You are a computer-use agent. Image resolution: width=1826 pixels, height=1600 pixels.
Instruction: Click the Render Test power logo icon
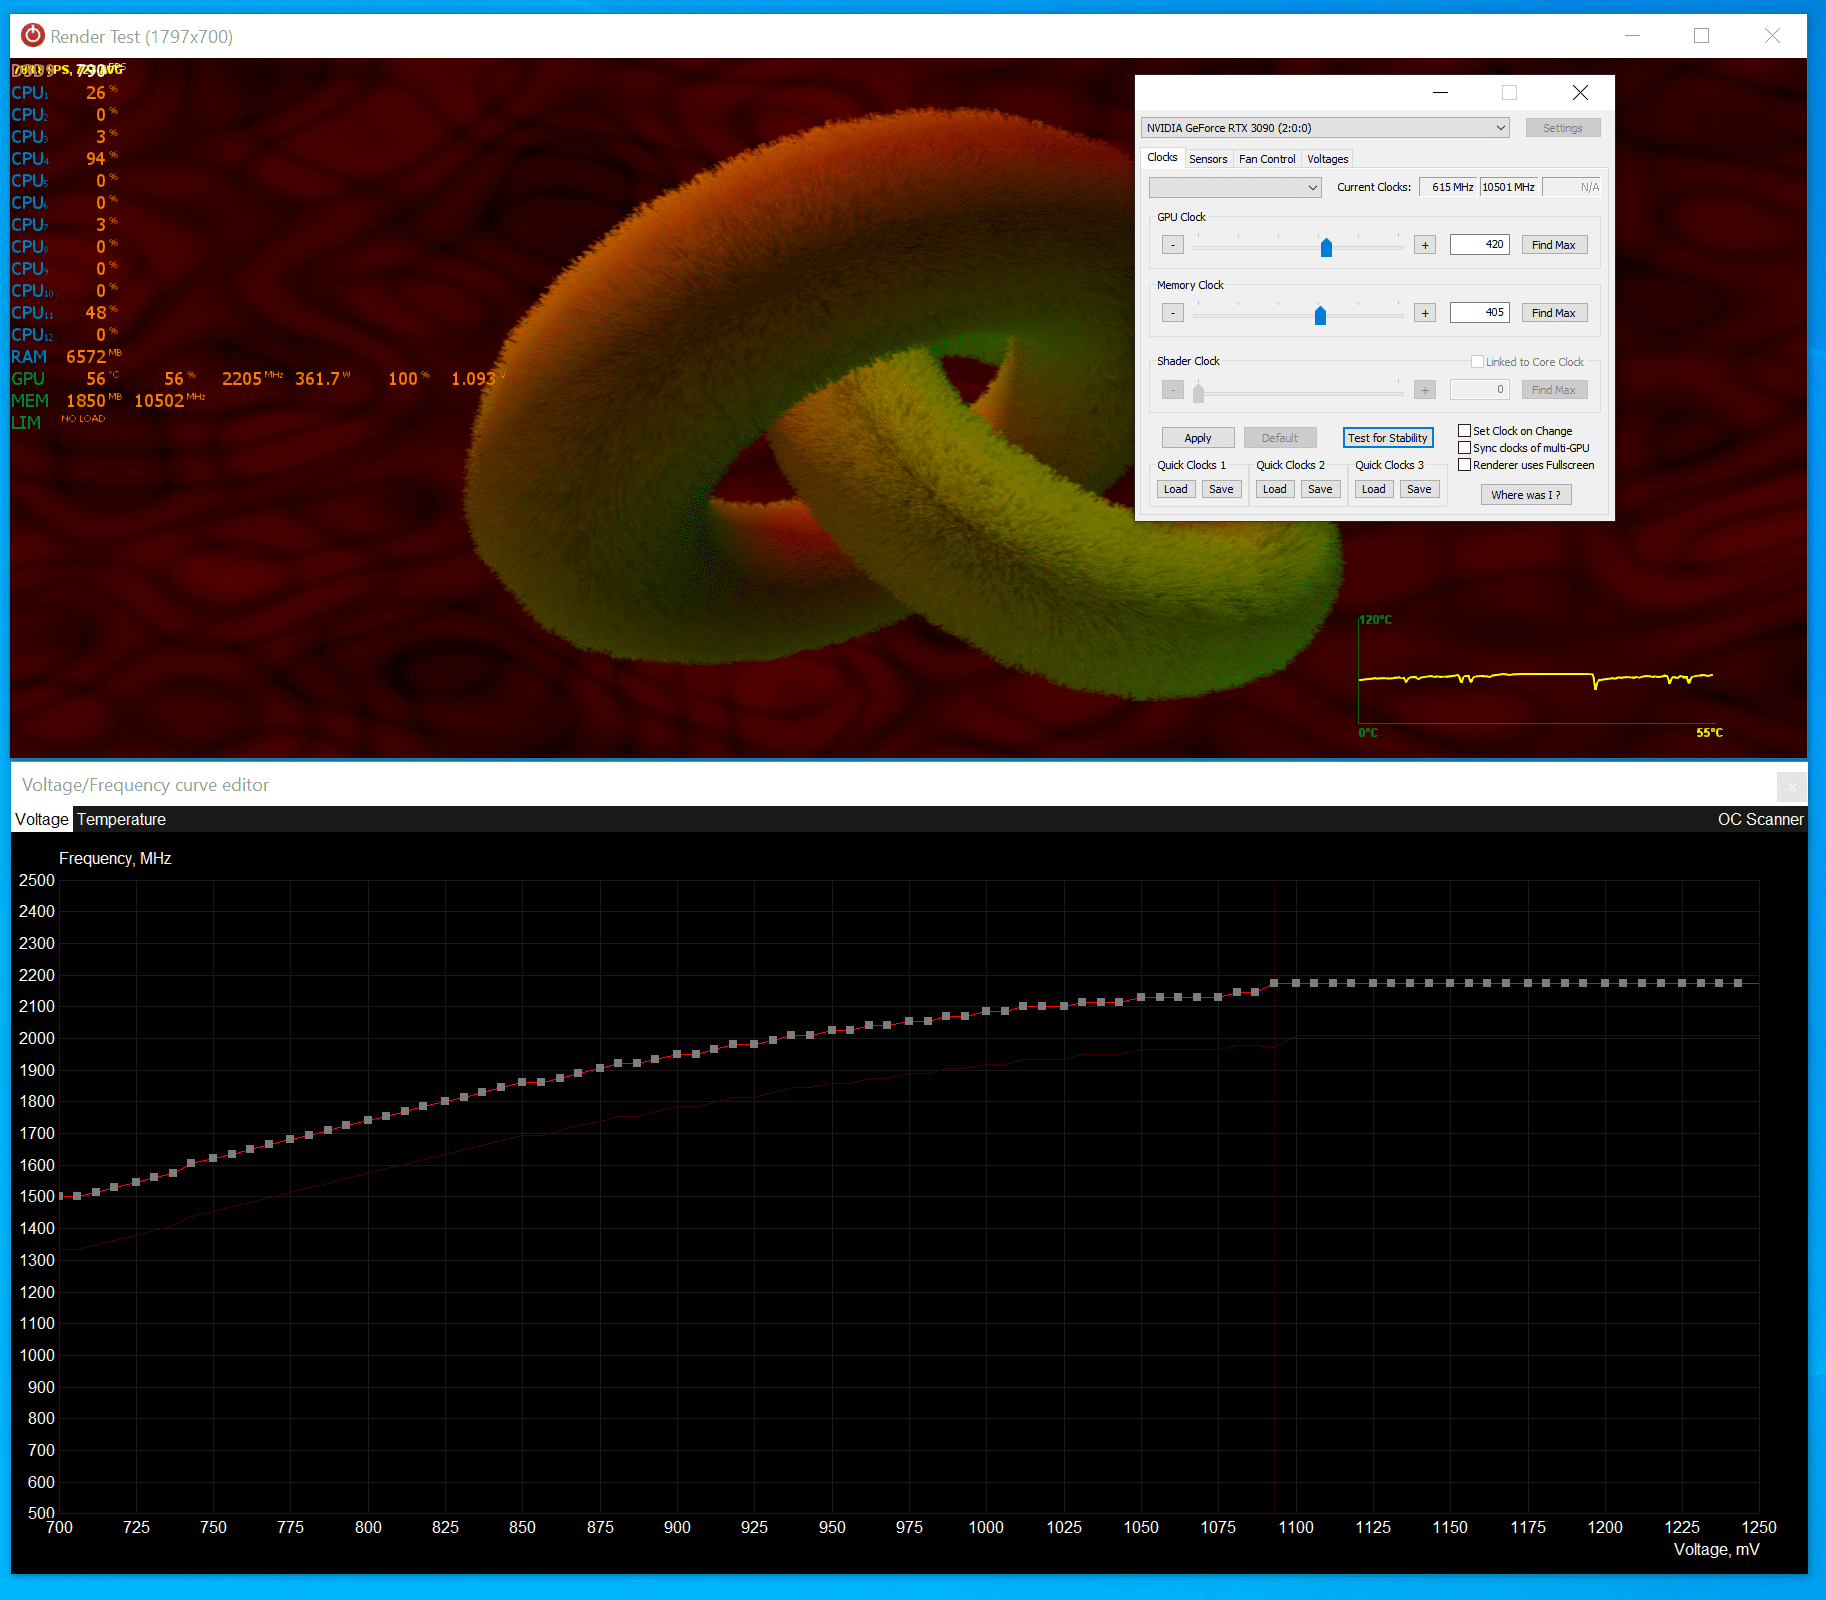pos(33,36)
